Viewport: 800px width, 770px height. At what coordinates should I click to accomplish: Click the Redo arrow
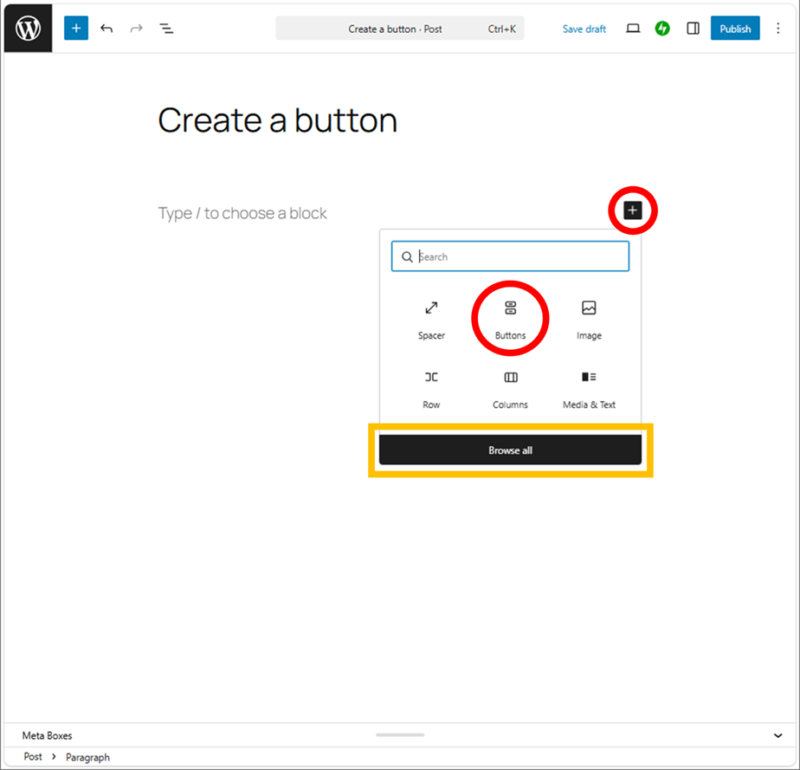[136, 28]
